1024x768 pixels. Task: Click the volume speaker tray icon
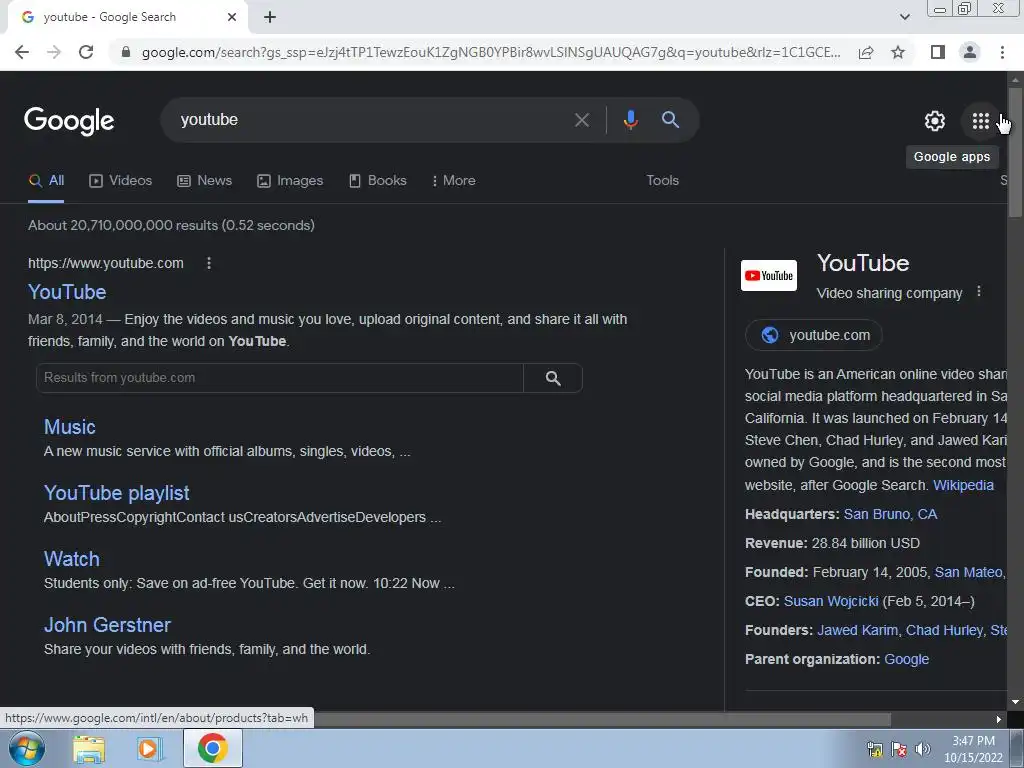point(922,749)
